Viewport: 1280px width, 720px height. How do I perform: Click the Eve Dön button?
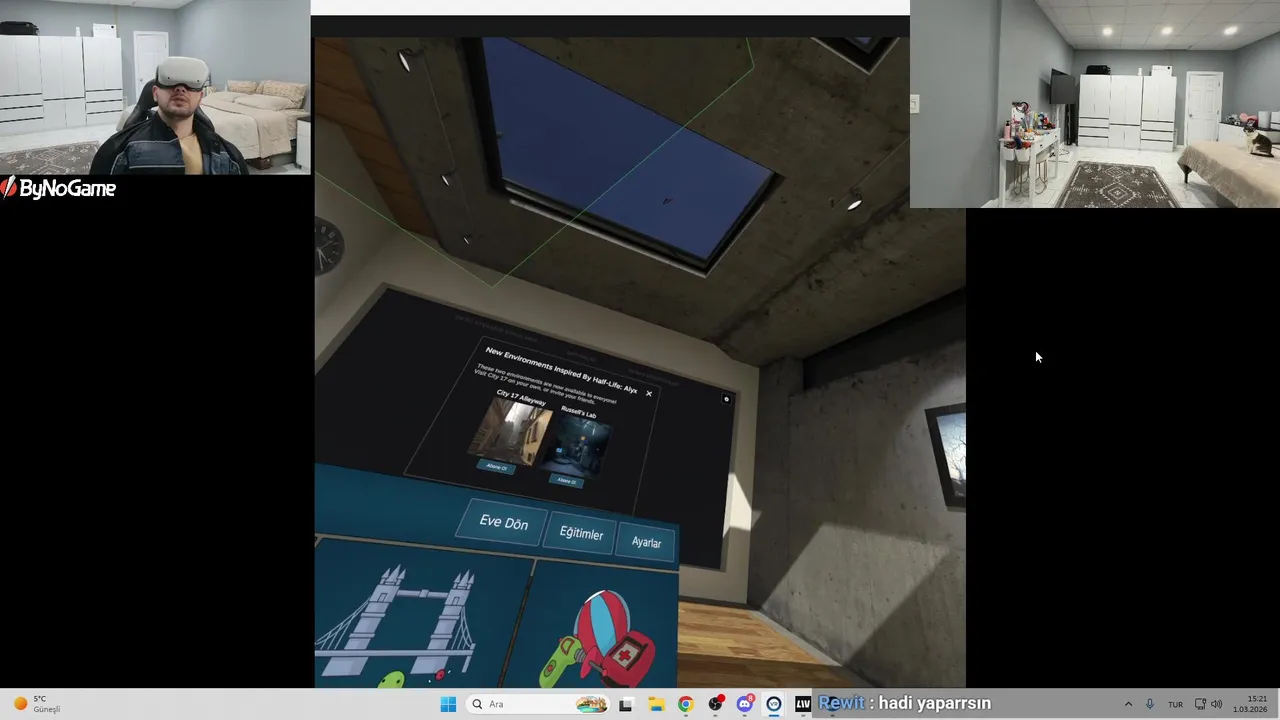503,523
